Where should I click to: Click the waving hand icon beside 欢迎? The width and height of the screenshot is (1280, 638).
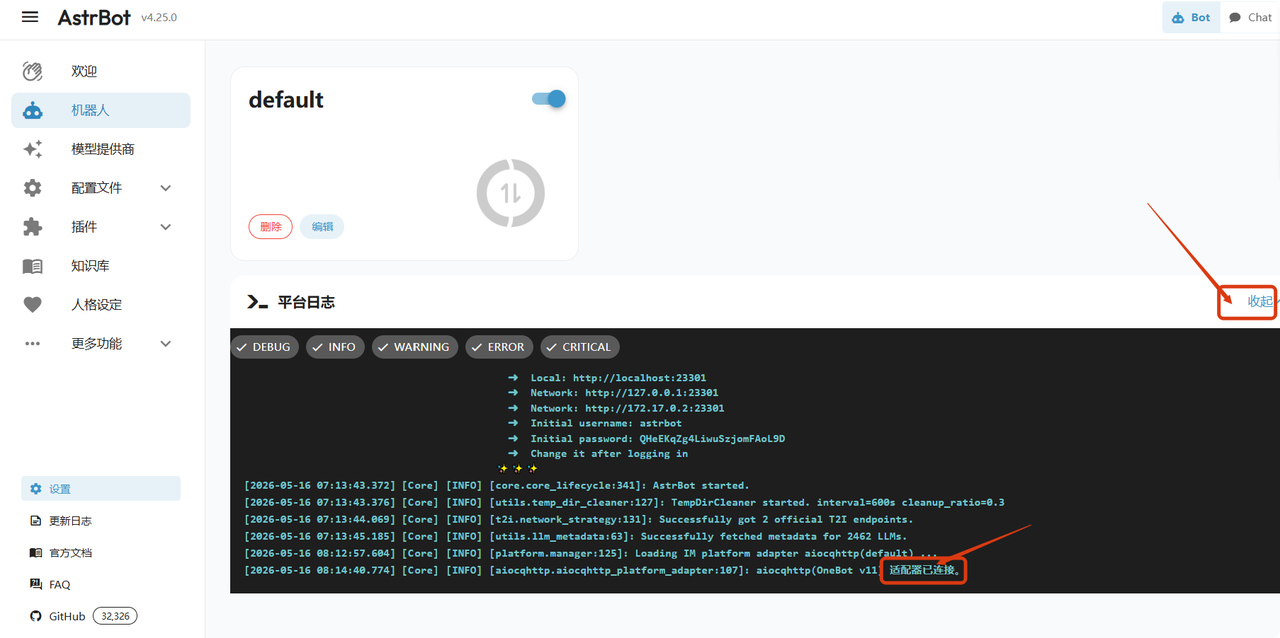tap(33, 71)
